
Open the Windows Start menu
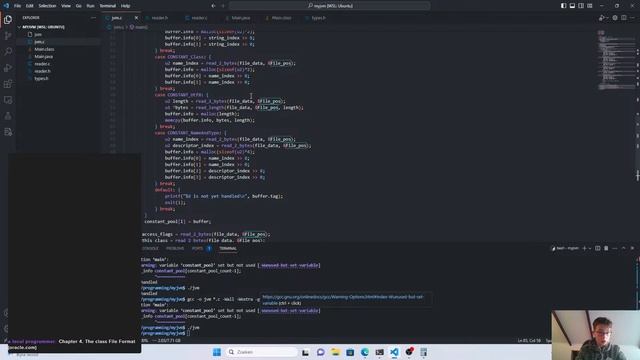(x=217, y=352)
